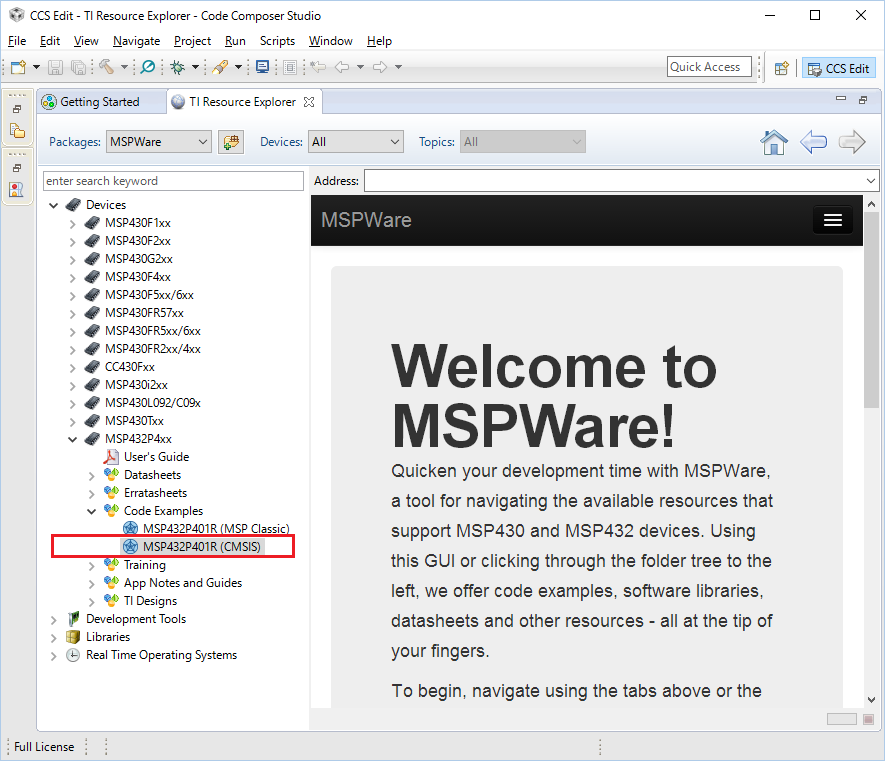The height and width of the screenshot is (761, 885).
Task: Click the Save disk icon
Action: [x=55, y=67]
